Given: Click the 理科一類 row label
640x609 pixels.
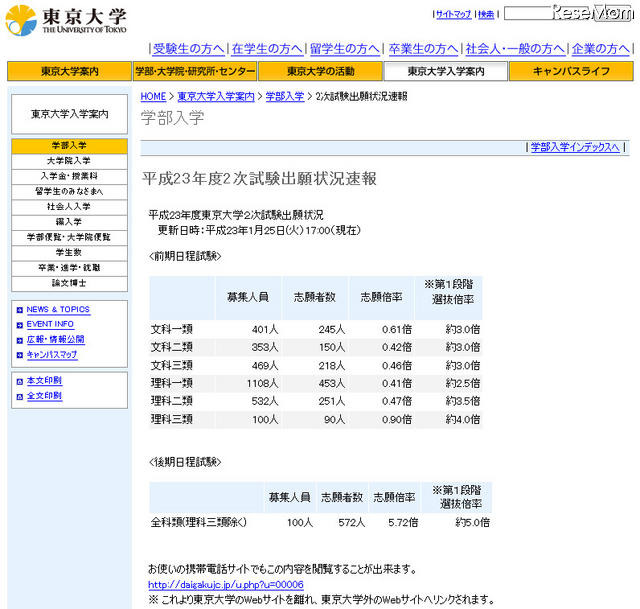Looking at the screenshot, I should (x=171, y=383).
